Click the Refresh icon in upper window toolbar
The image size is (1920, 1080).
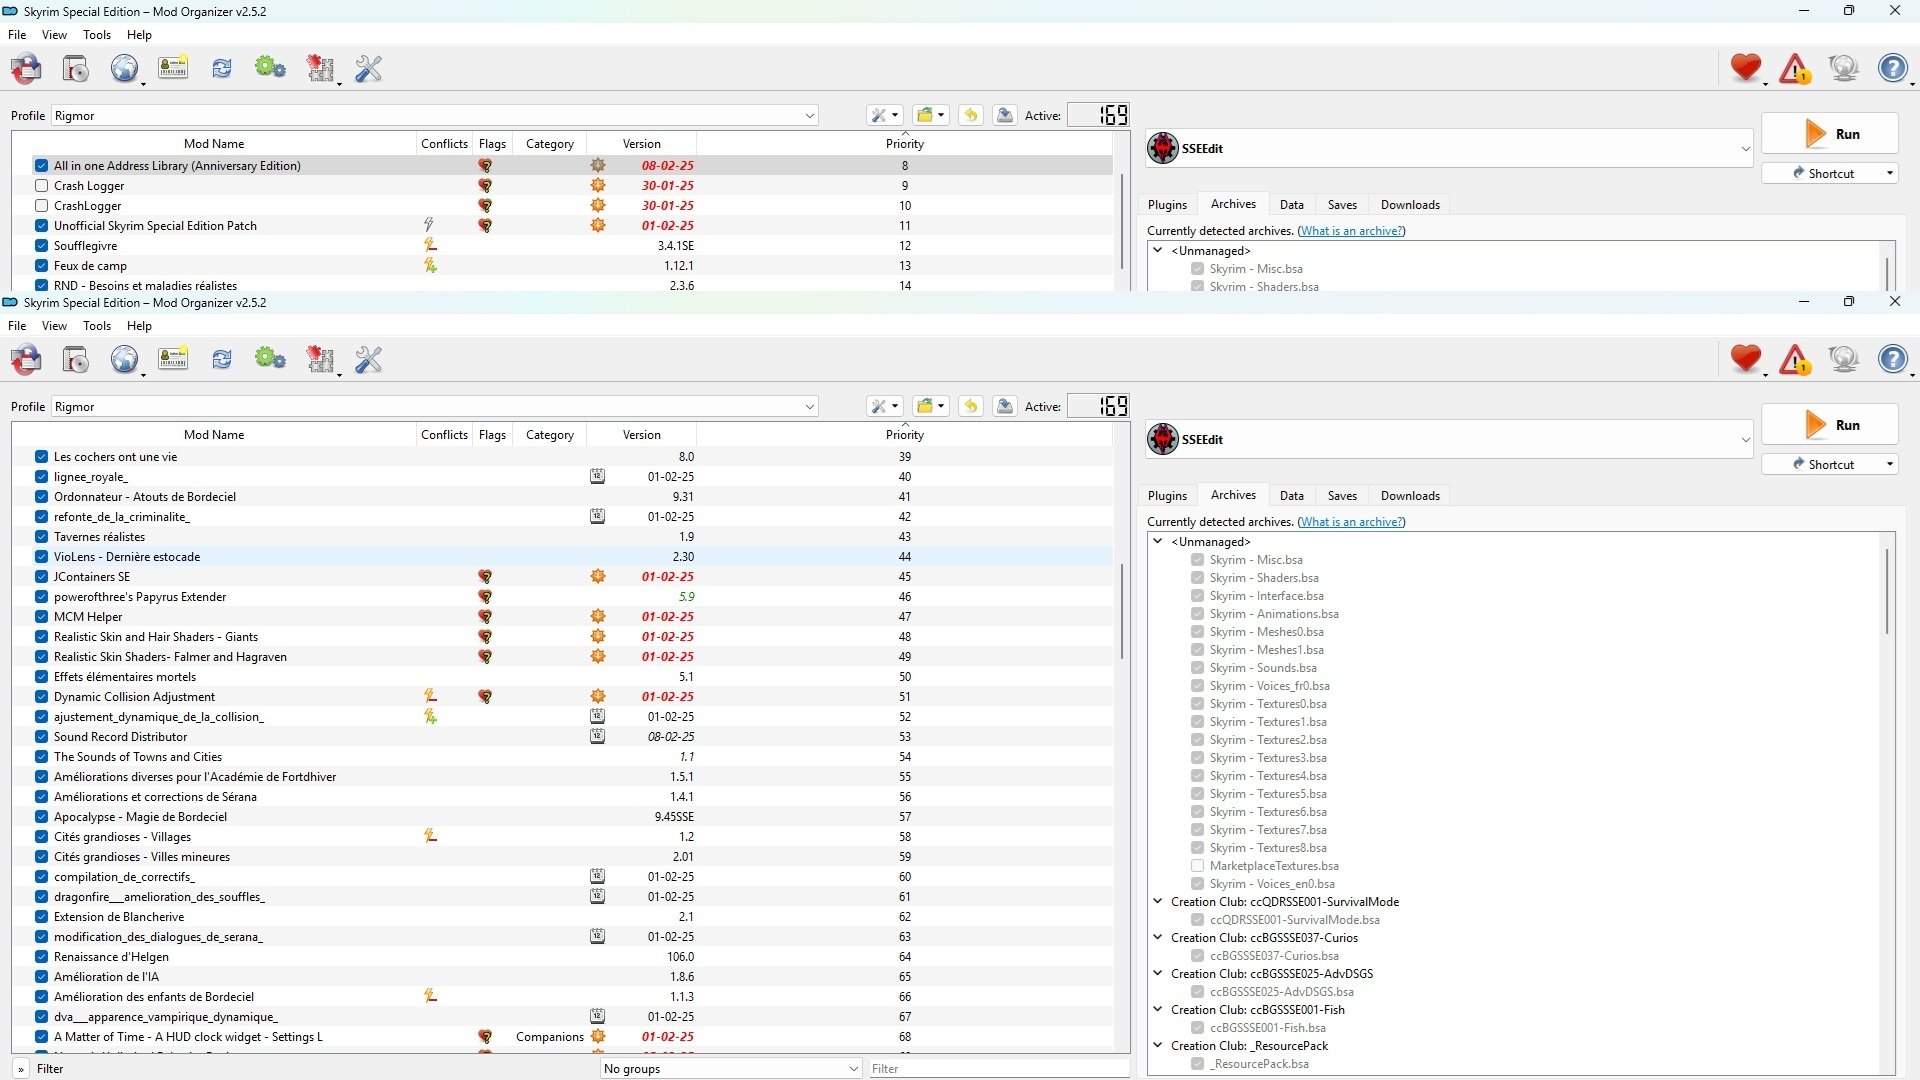click(x=222, y=69)
